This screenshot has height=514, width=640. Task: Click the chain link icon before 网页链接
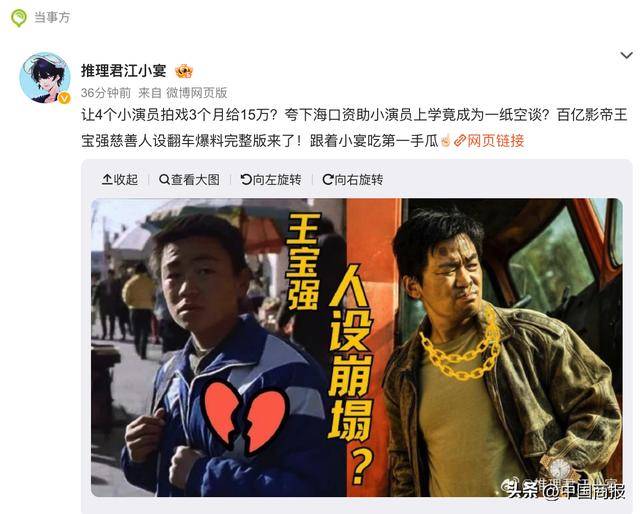tap(460, 141)
